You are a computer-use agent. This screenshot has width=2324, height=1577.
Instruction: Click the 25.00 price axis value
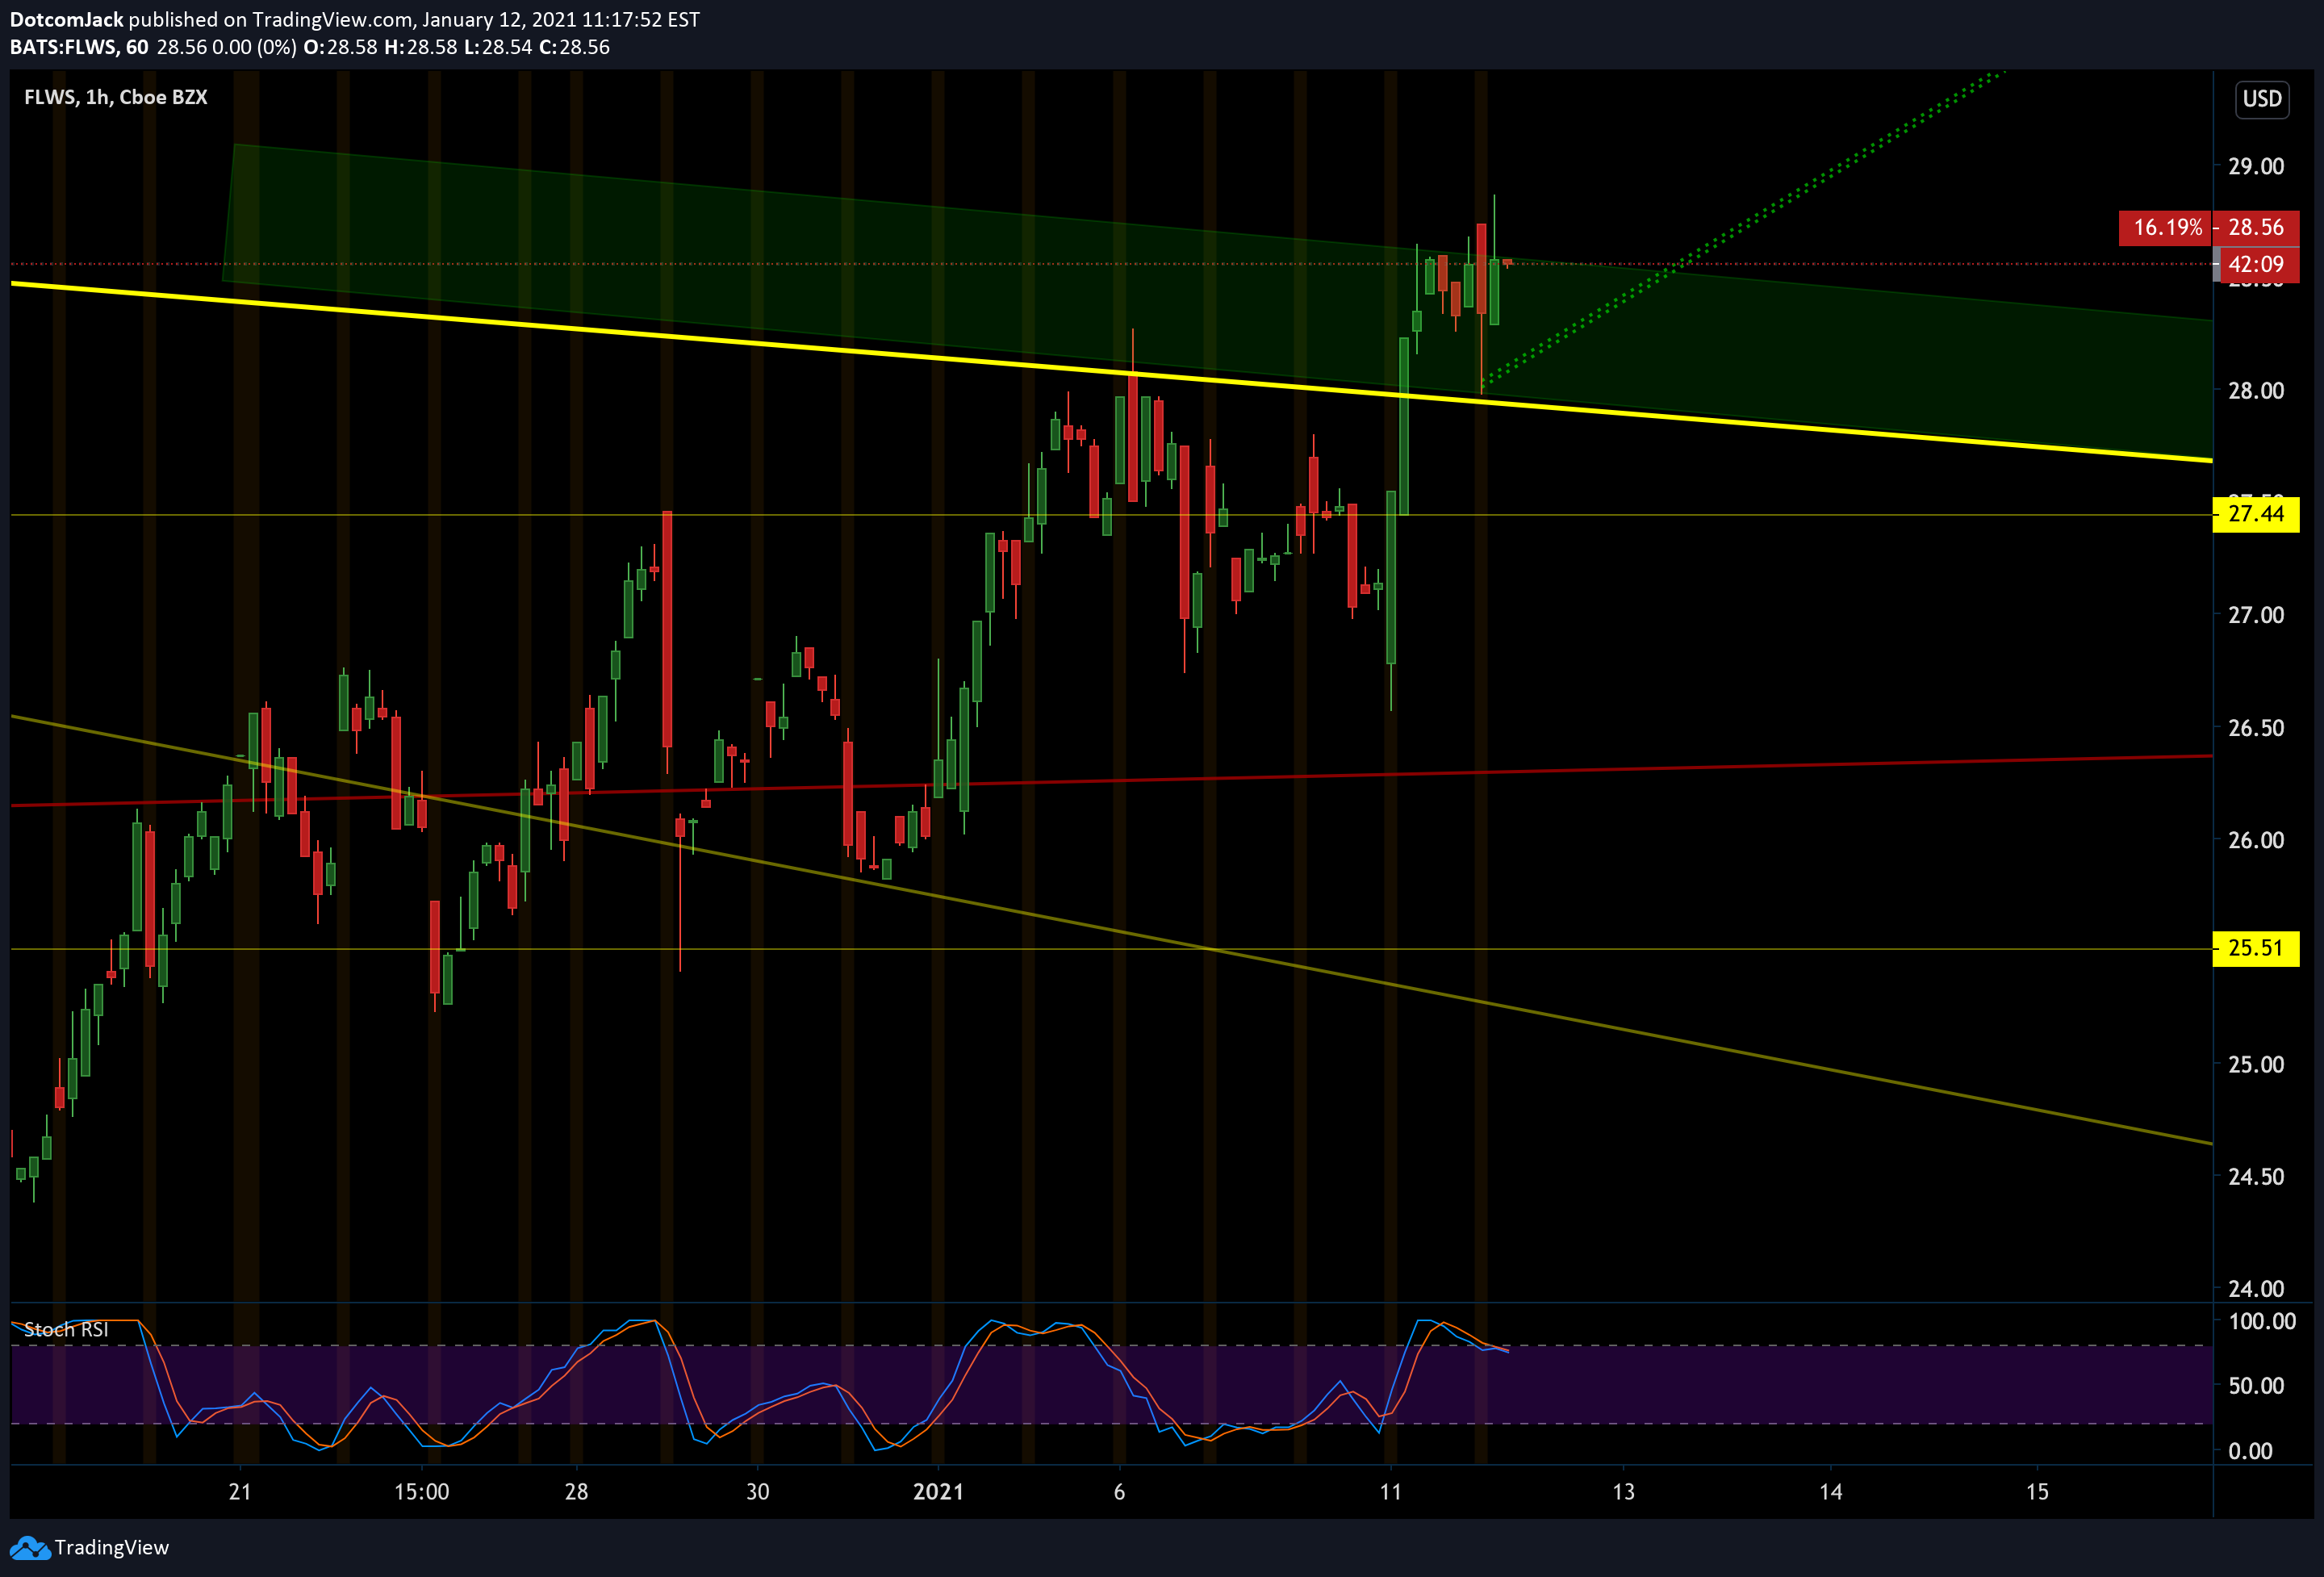(x=2256, y=1064)
